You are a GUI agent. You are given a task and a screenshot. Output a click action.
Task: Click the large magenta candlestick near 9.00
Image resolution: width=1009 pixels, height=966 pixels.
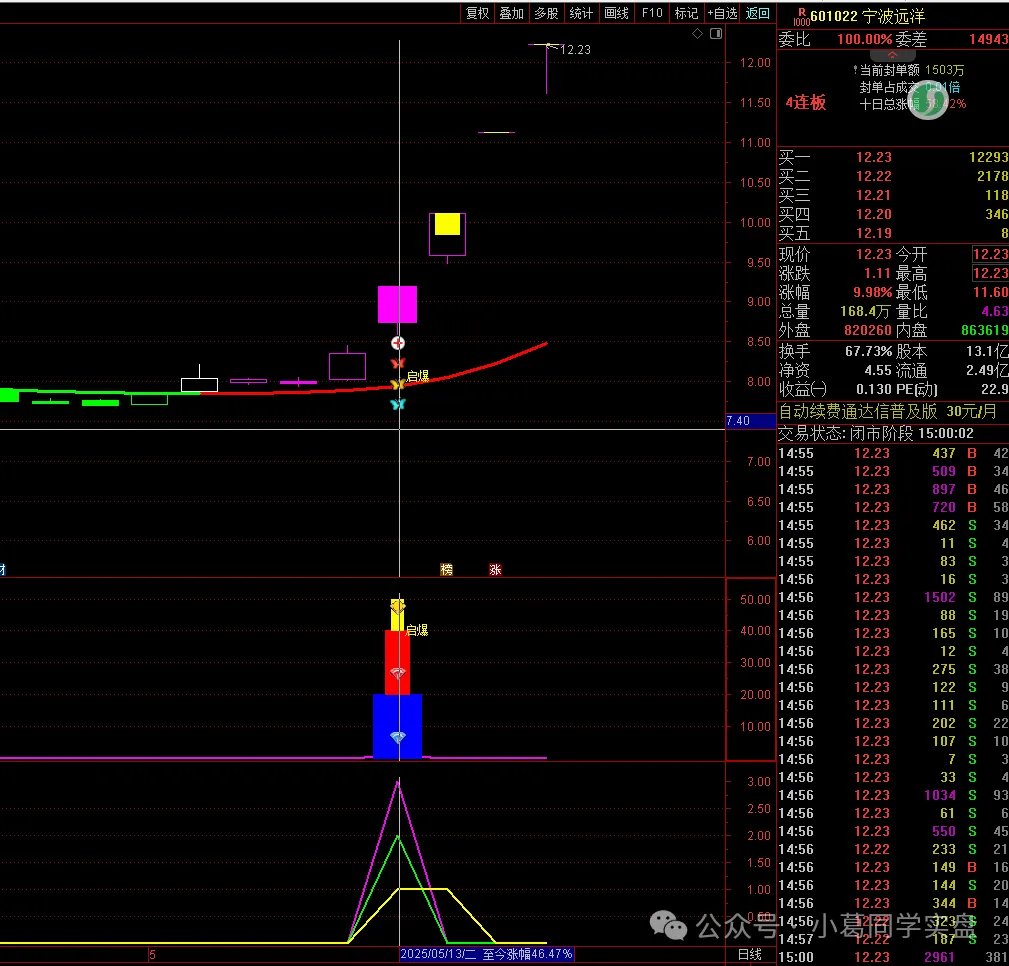point(397,304)
